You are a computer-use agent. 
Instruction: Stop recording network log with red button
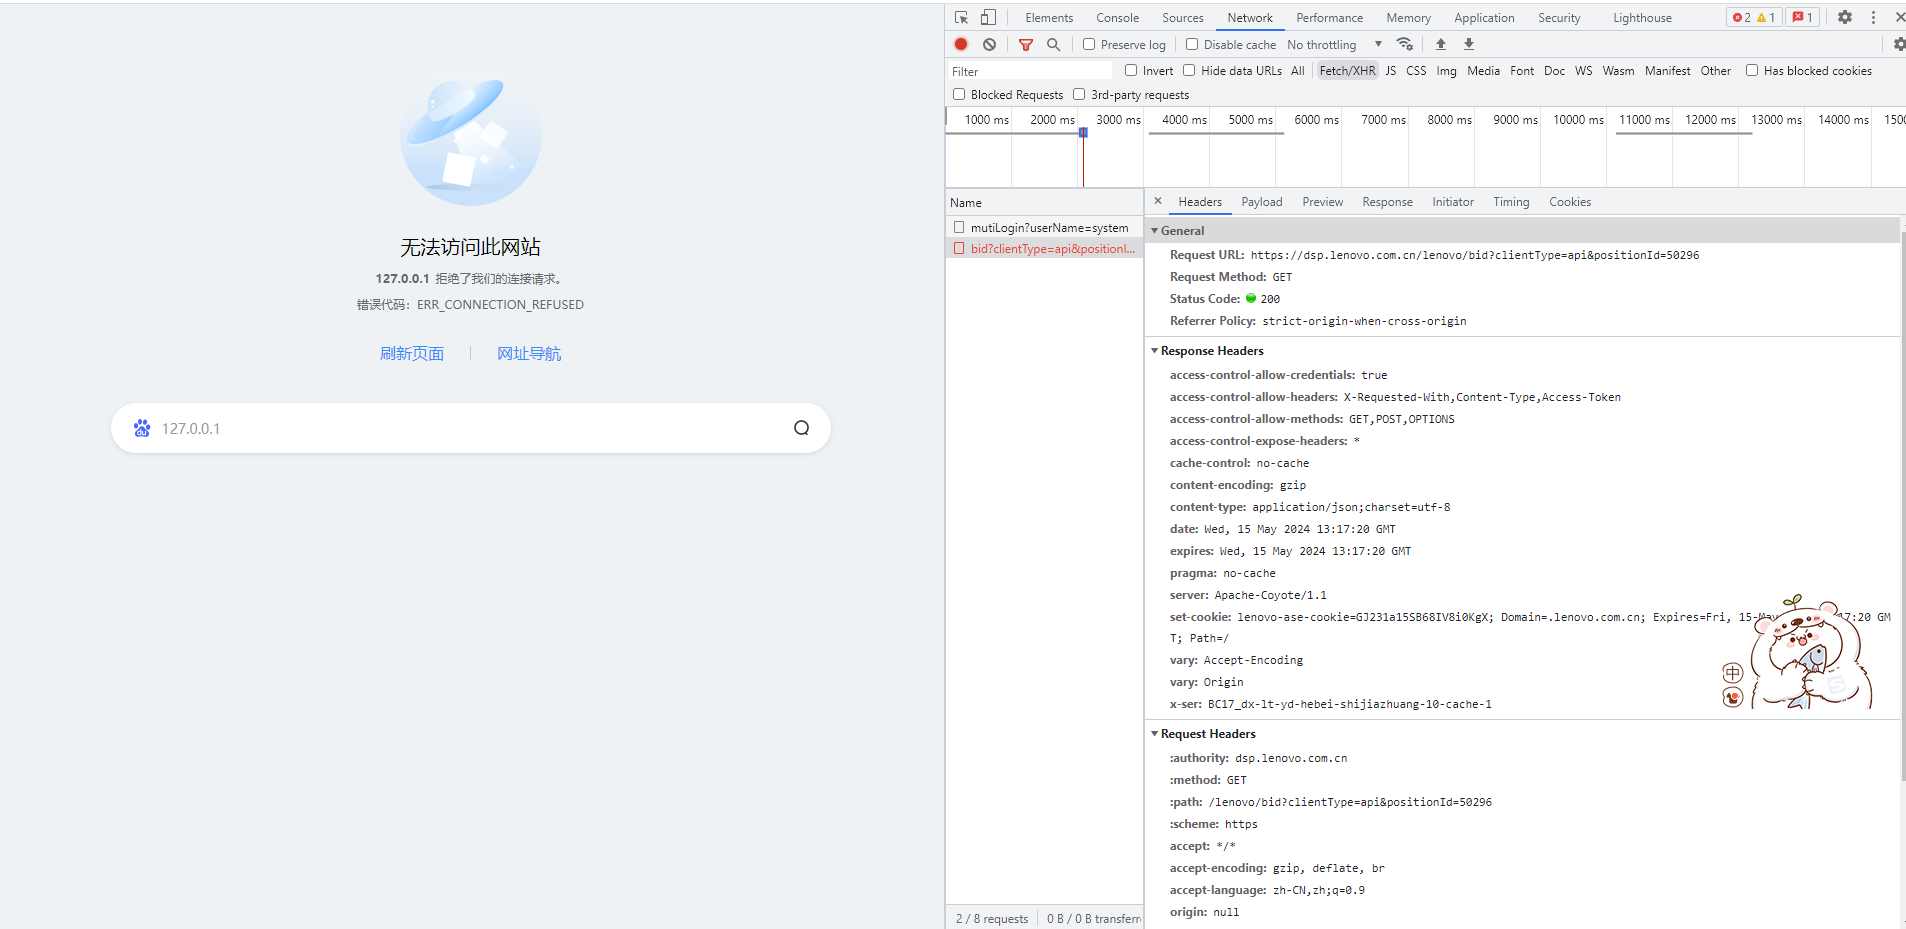click(x=961, y=44)
